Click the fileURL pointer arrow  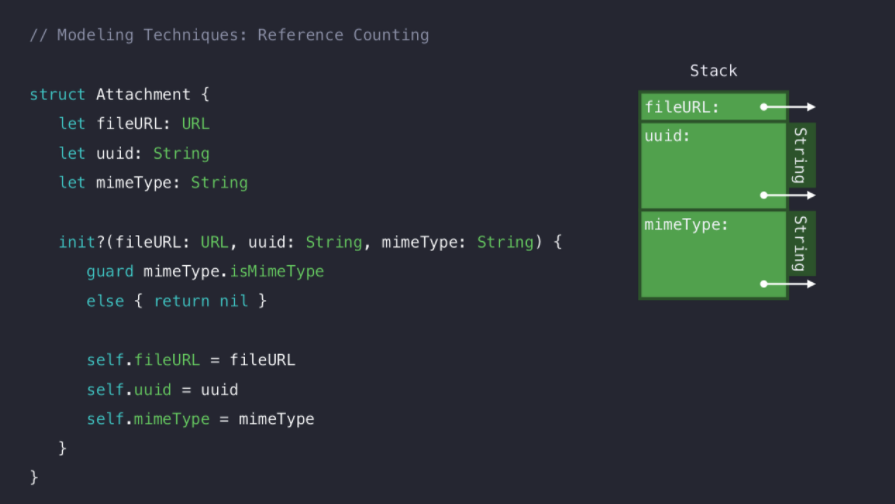coord(788,107)
